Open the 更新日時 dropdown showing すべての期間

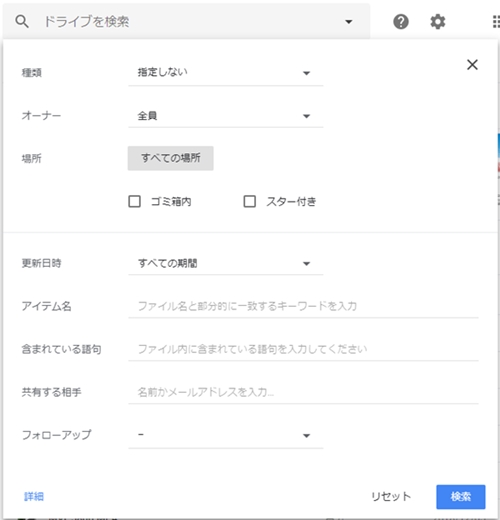(x=226, y=263)
